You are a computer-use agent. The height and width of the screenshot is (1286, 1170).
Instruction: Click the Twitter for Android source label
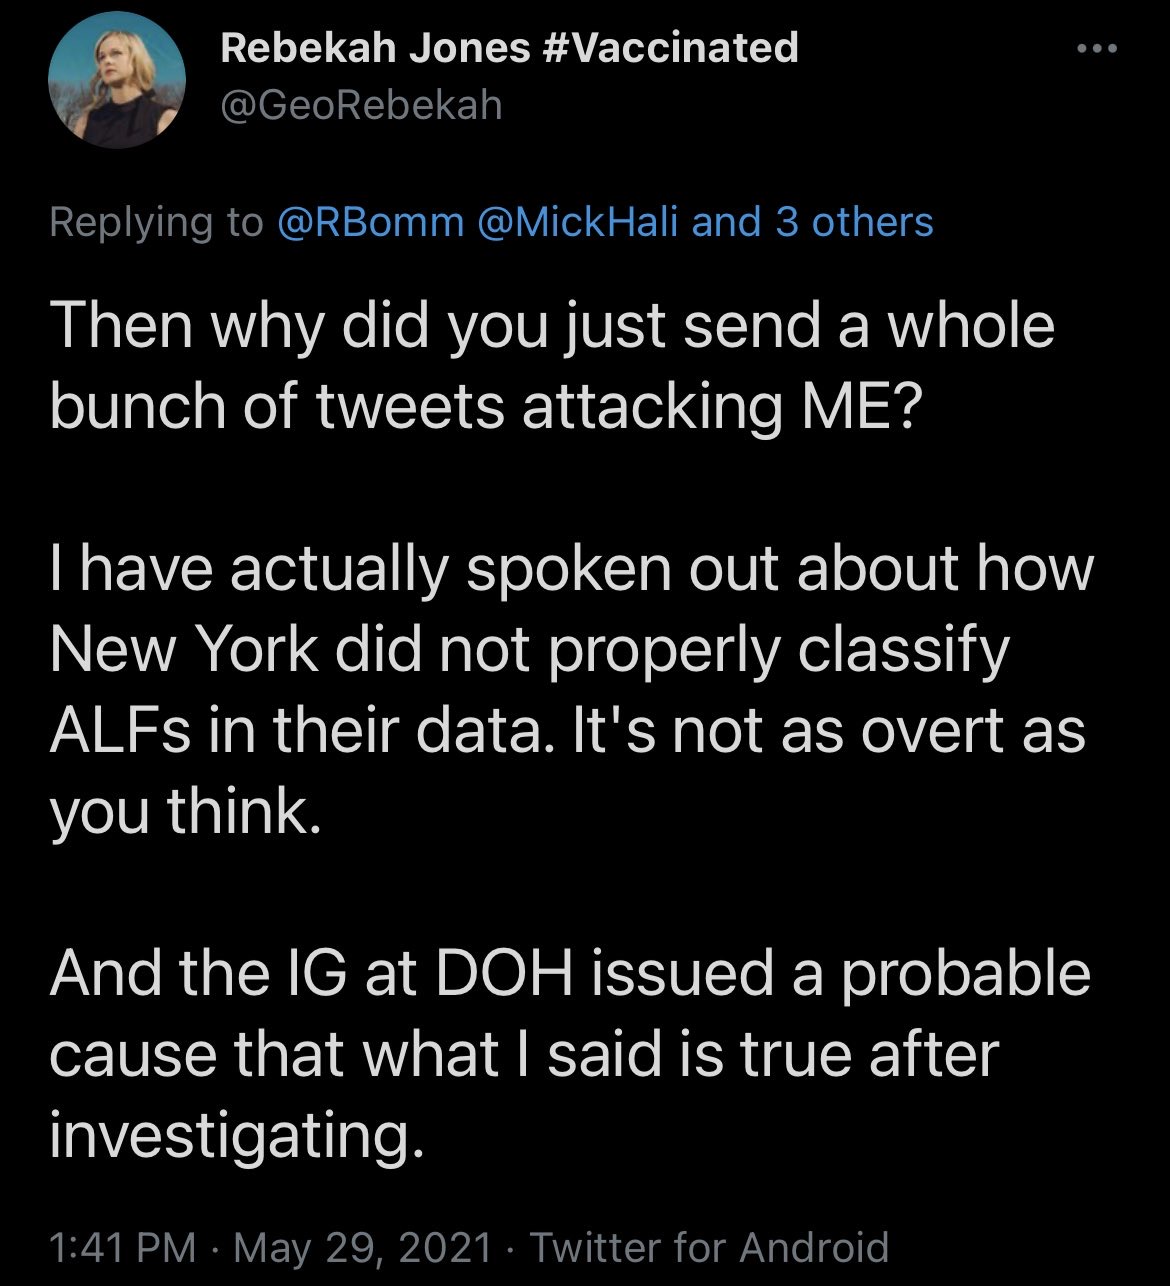point(708,1247)
